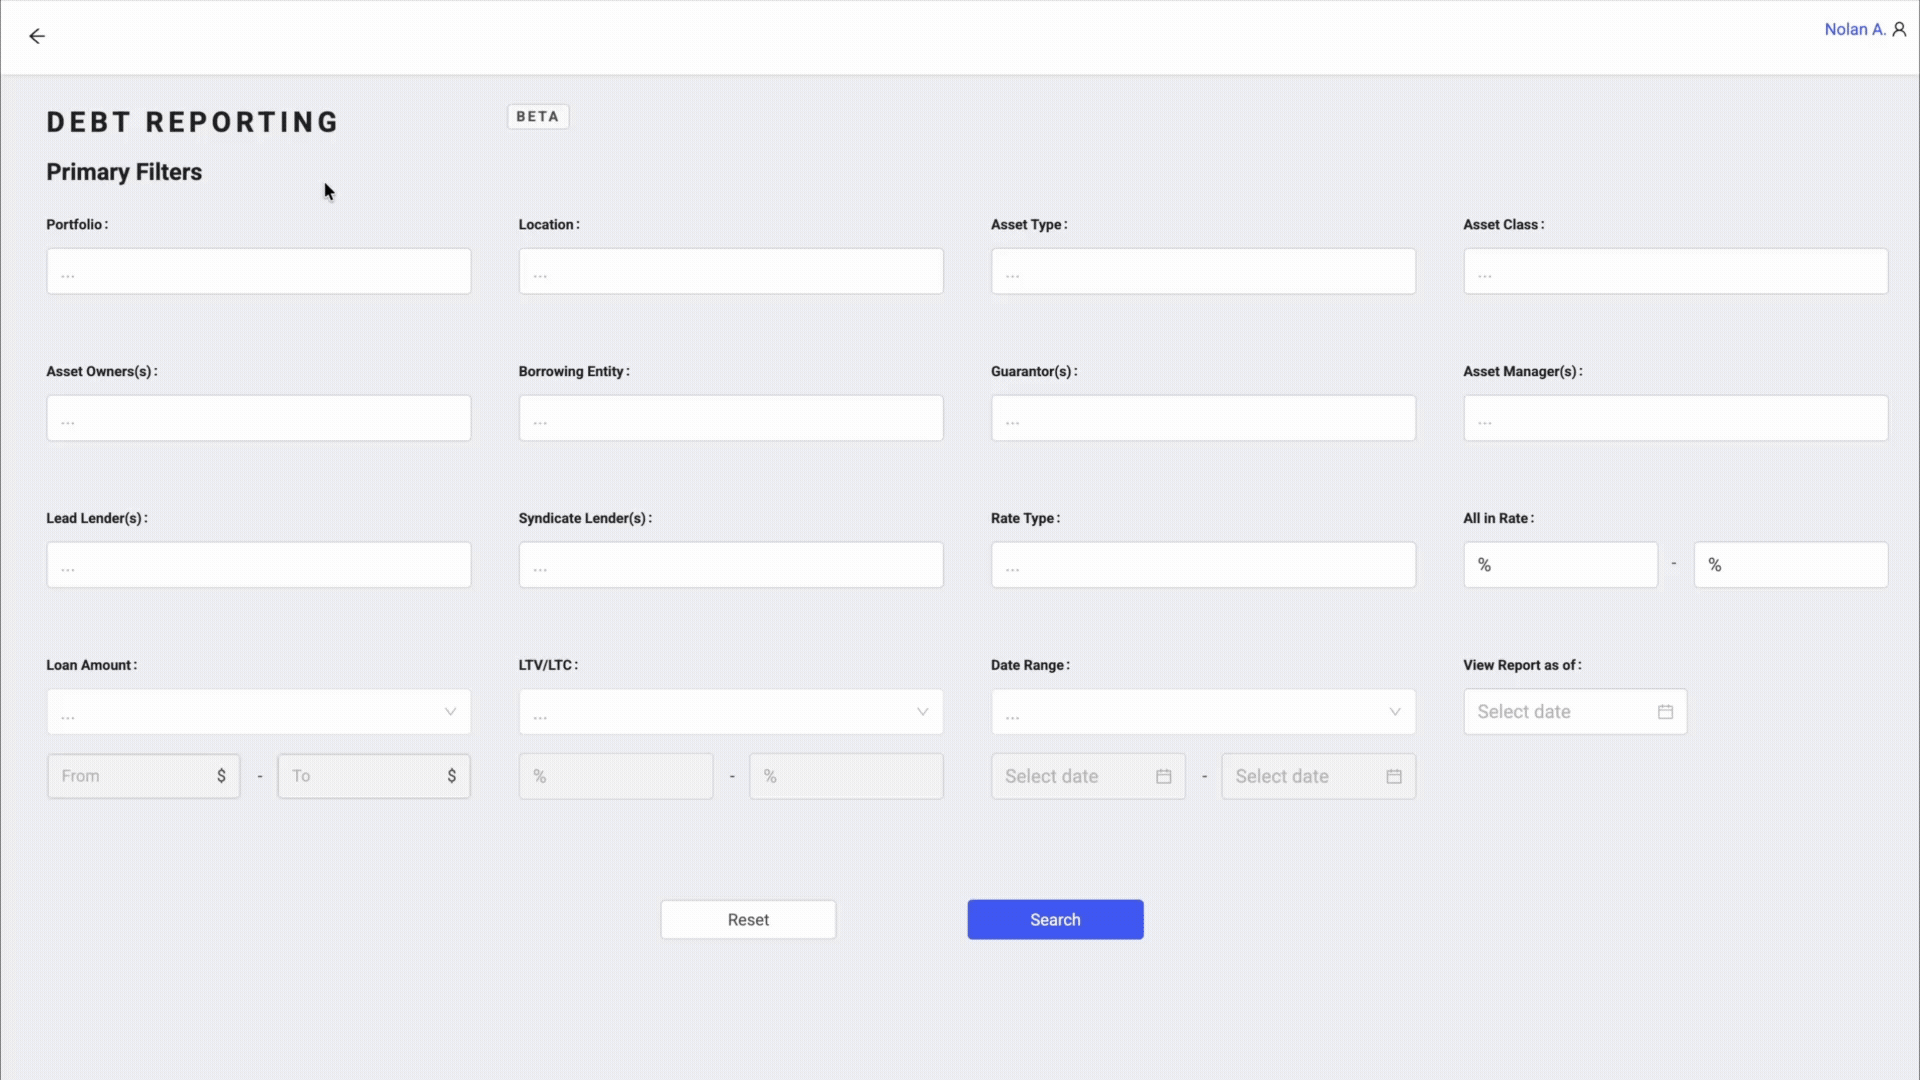Open calendar for View Report as of
This screenshot has height=1080, width=1920.
click(1664, 711)
